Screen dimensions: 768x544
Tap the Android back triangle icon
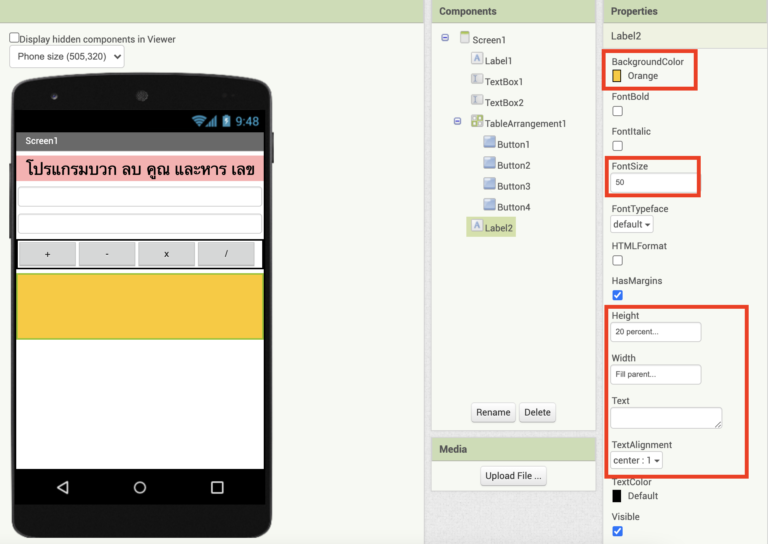coord(63,487)
